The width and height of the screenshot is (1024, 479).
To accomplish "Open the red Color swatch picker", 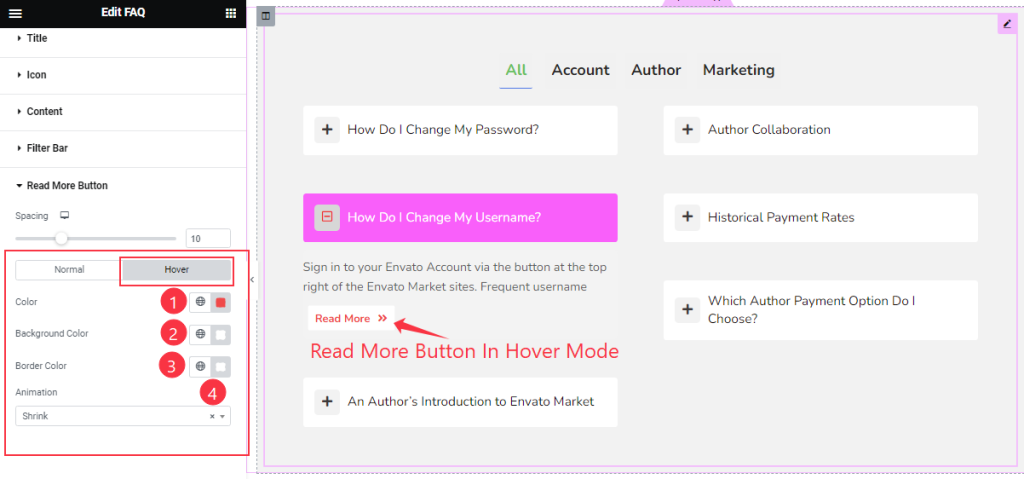I will [221, 302].
